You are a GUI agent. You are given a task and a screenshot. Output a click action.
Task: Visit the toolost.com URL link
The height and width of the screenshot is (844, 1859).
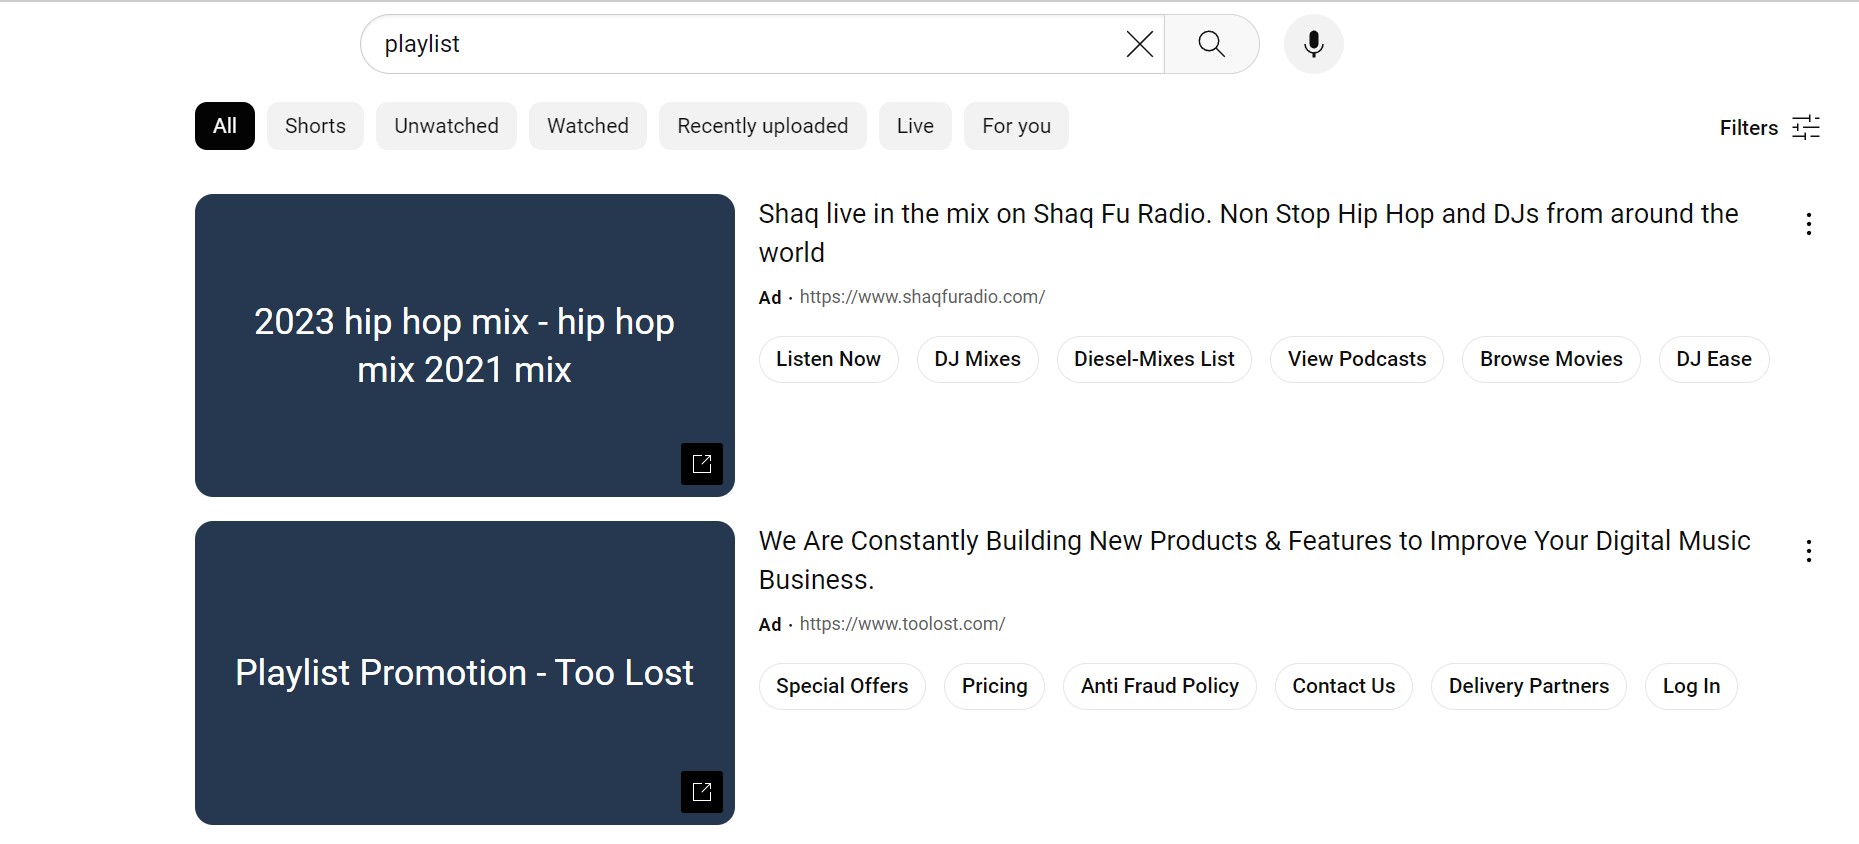(902, 624)
